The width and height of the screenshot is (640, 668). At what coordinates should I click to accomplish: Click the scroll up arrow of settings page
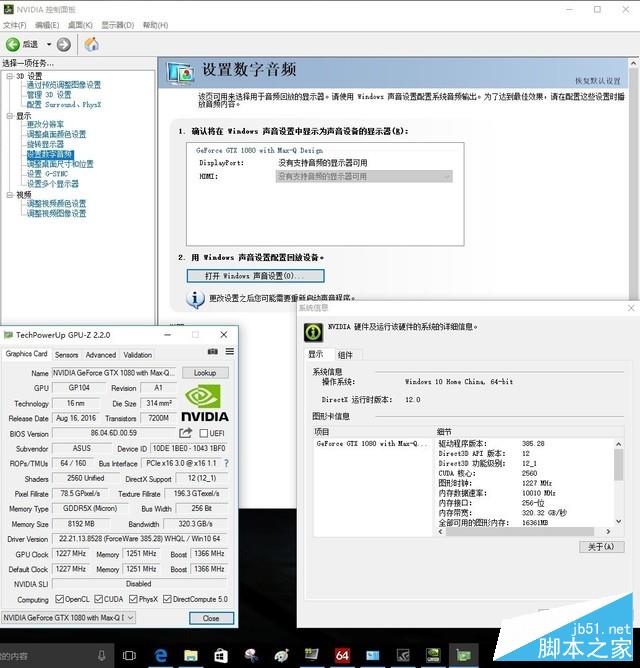pos(634,63)
